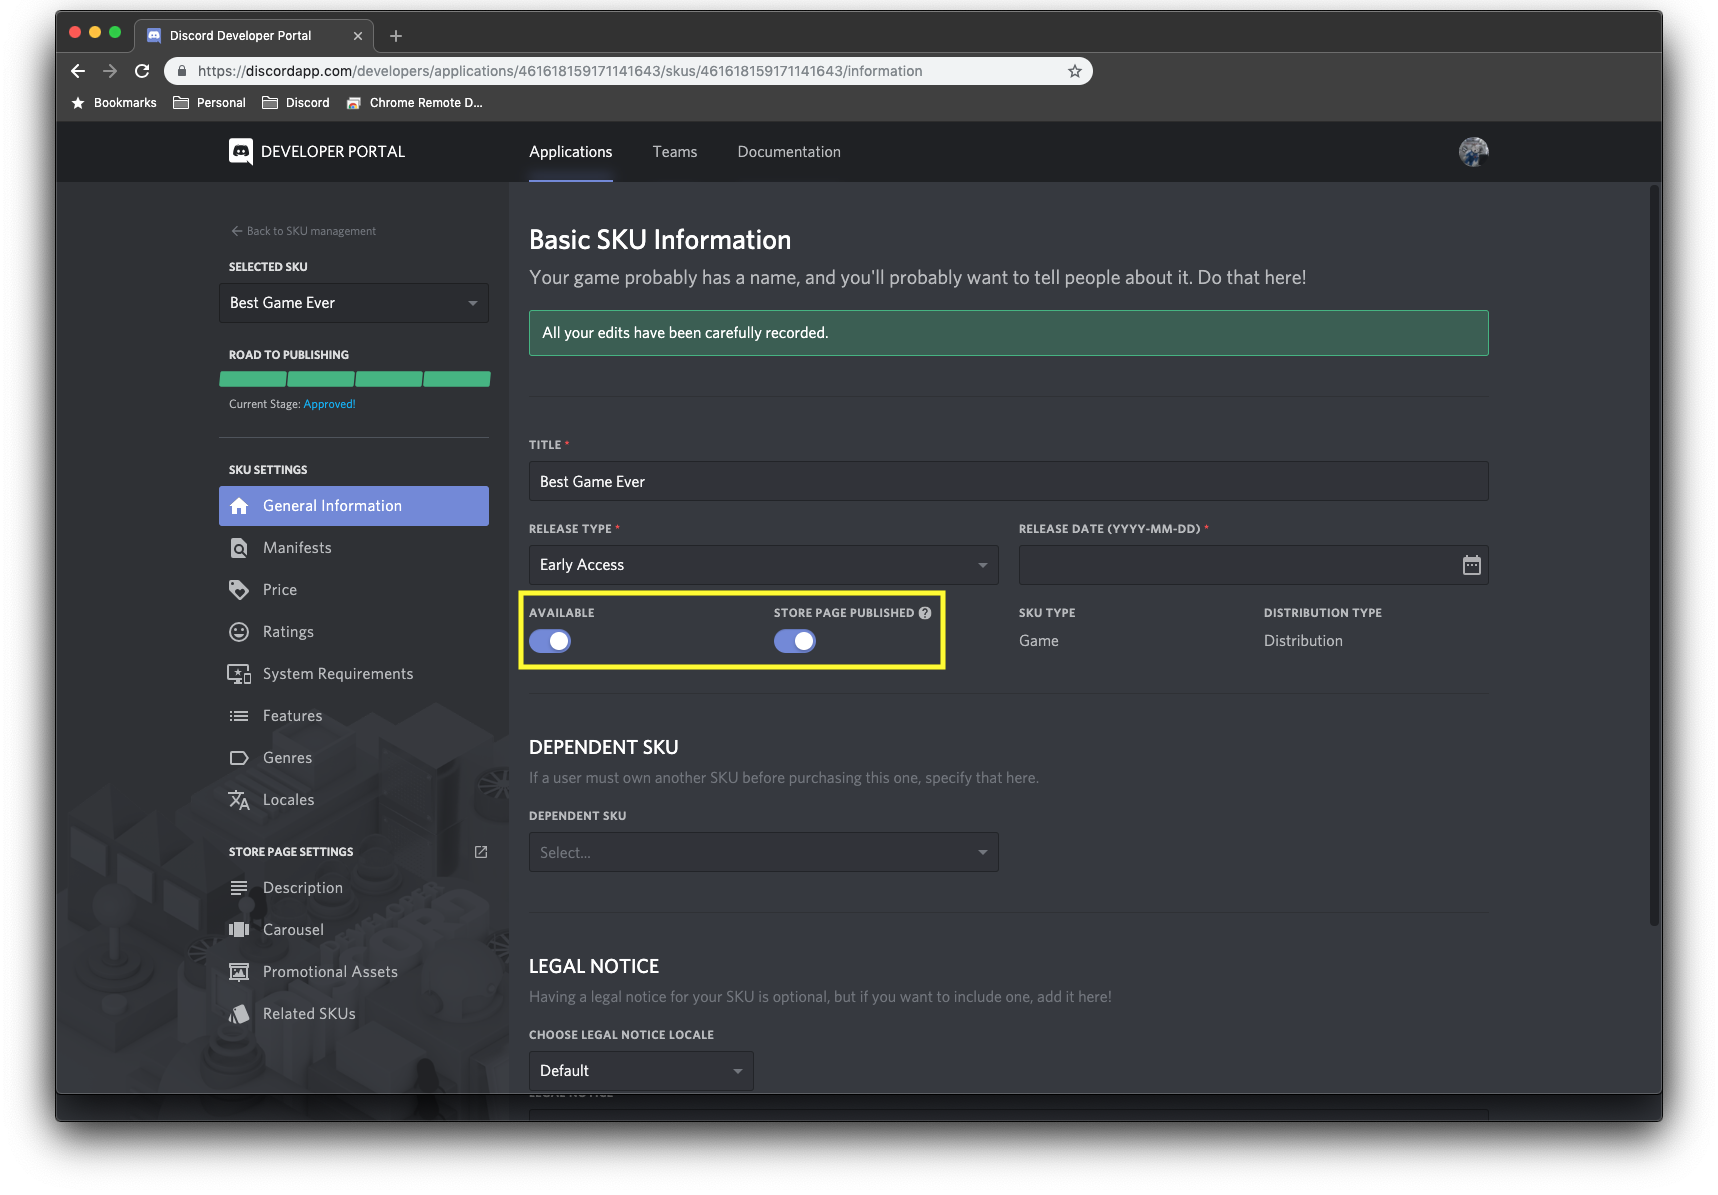Image resolution: width=1718 pixels, height=1195 pixels.
Task: Switch to the Teams tab
Action: 675,152
